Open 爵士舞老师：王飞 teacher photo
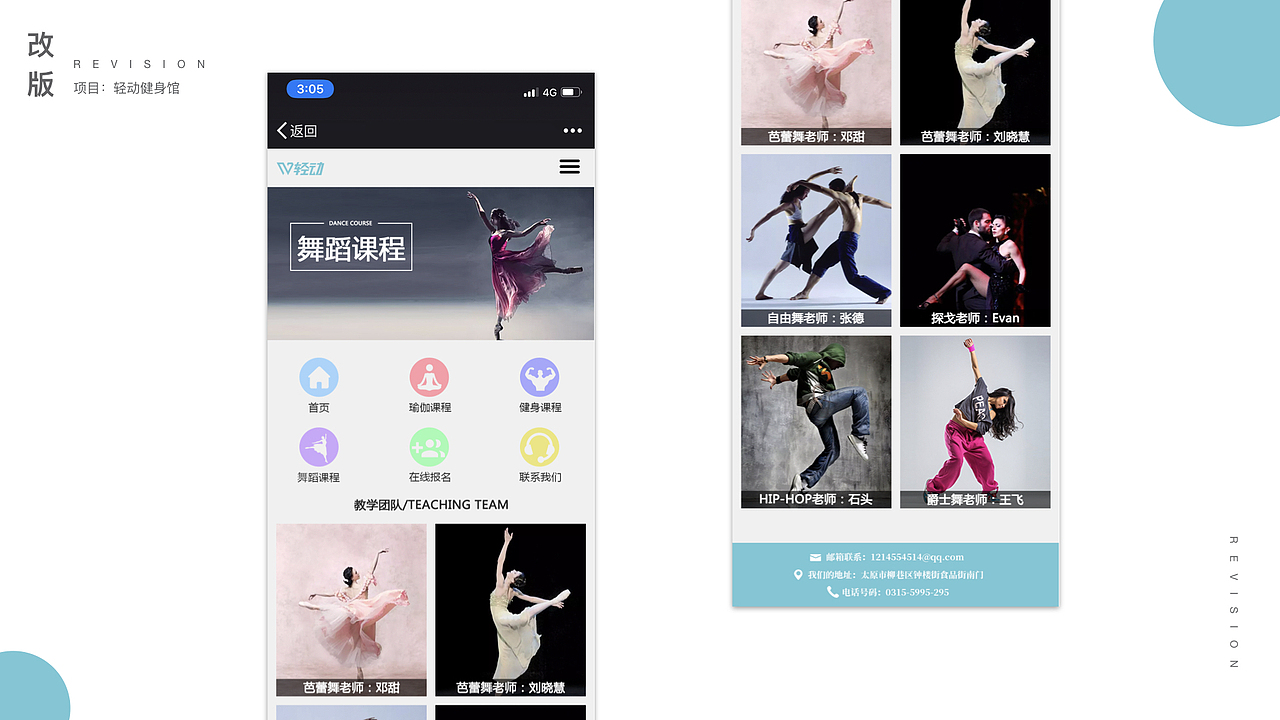The image size is (1280, 720). [975, 422]
